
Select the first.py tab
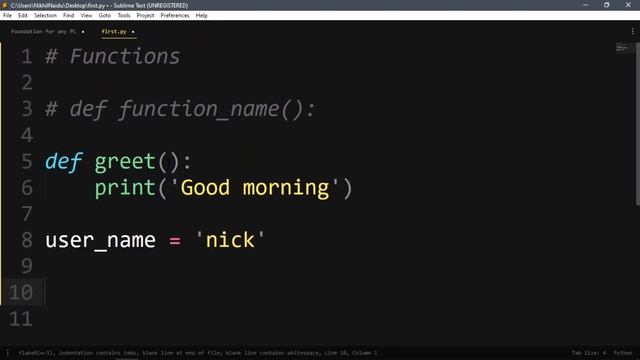pos(114,31)
